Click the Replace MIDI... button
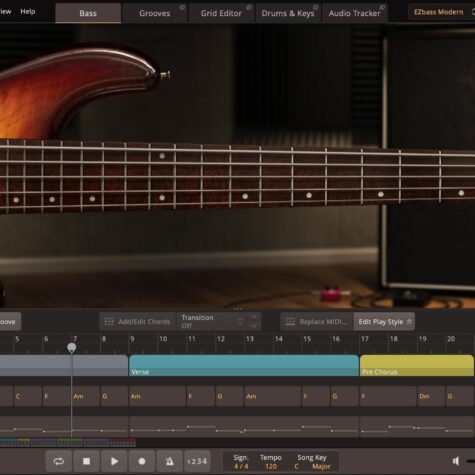475x475 pixels. [x=316, y=322]
